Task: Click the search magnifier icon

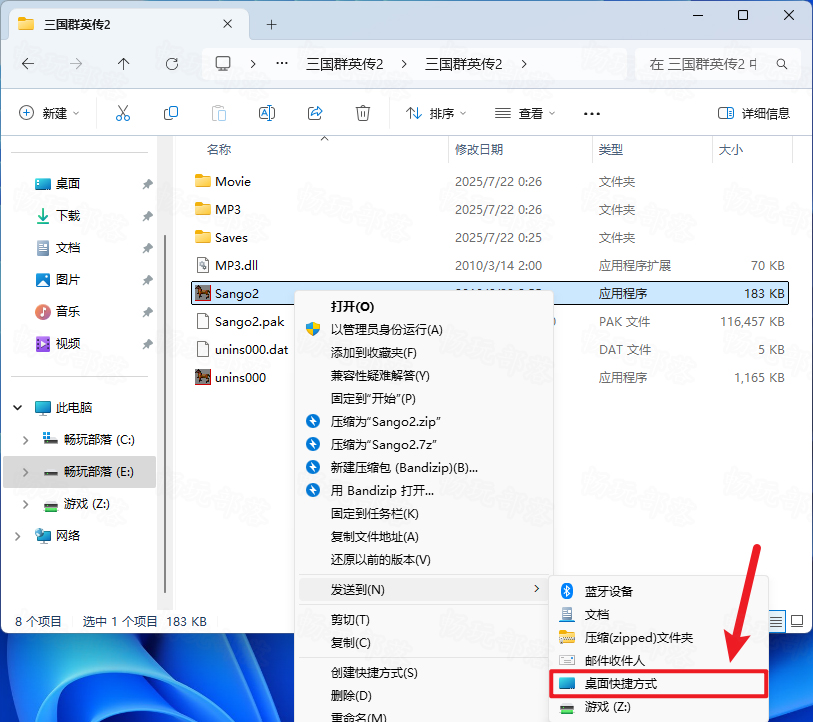Action: 782,64
